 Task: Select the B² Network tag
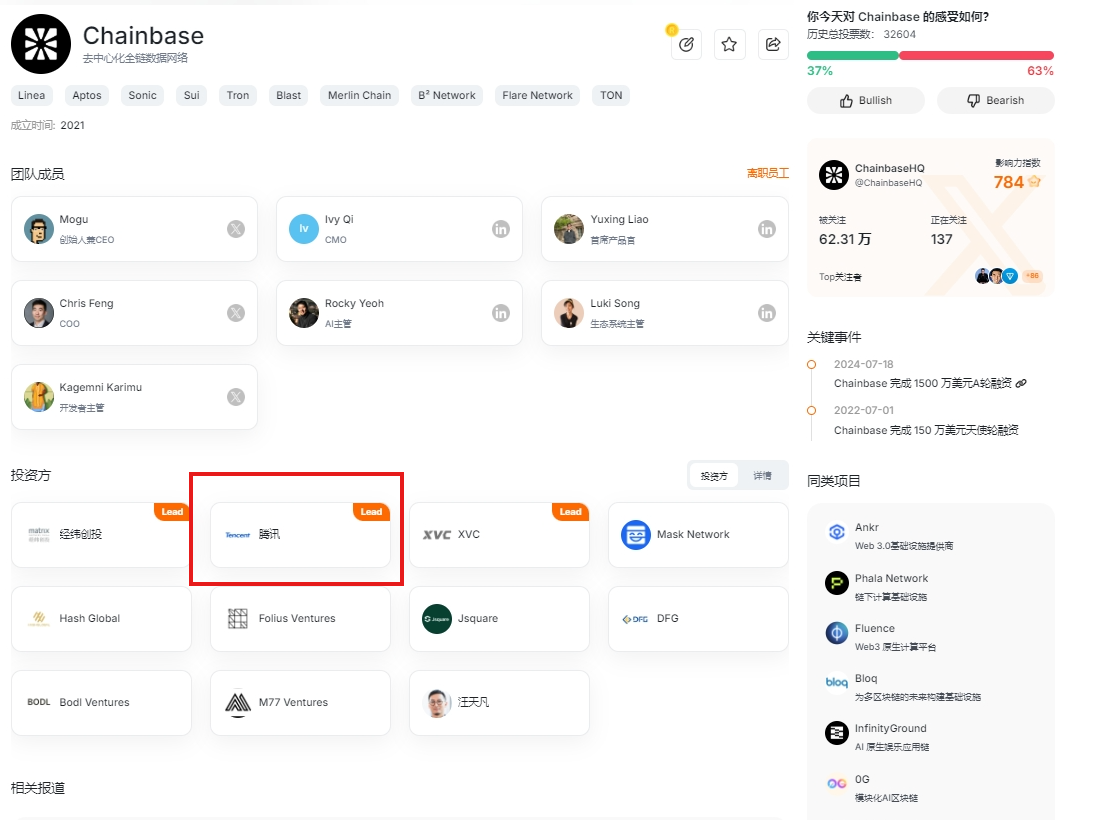click(x=447, y=96)
